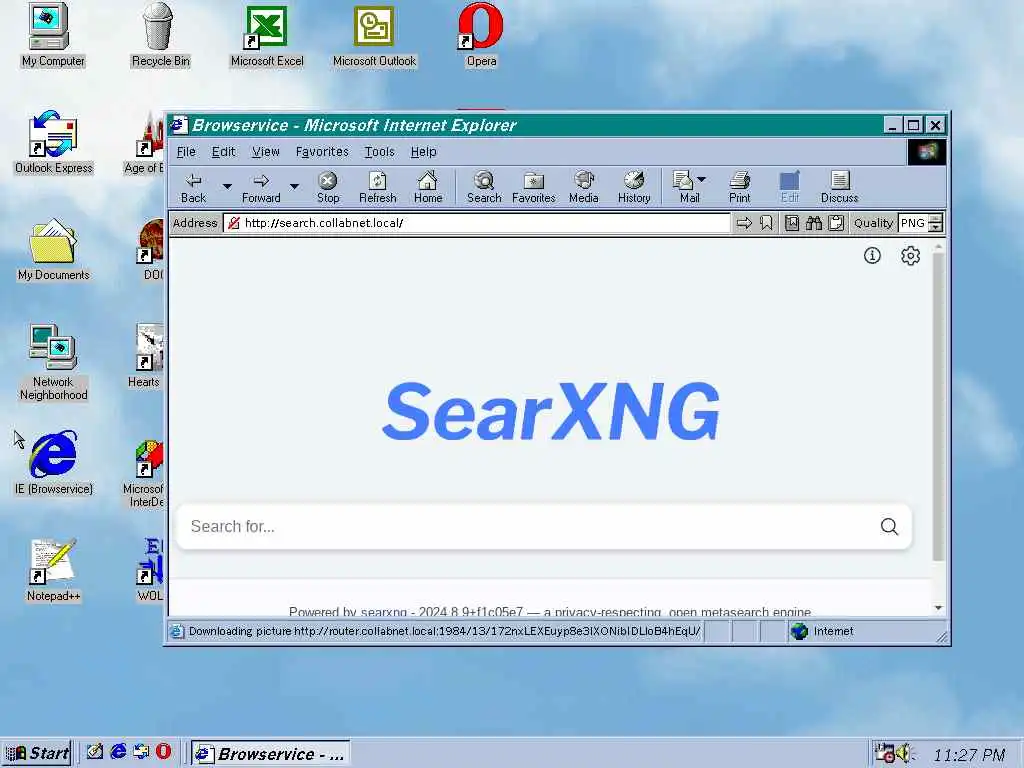Select the My Documents folder icon
1024x768 pixels.
point(54,249)
